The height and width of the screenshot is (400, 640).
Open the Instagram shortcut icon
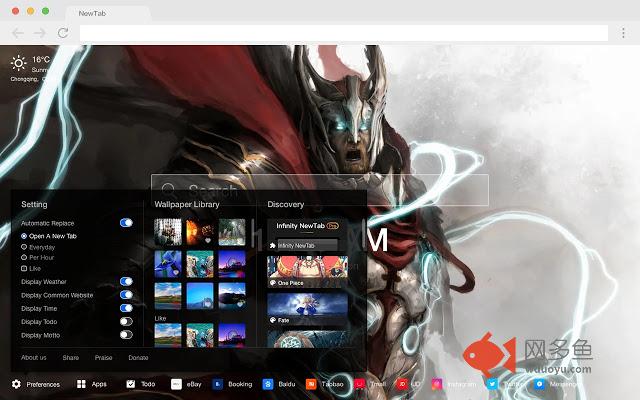tap(437, 384)
